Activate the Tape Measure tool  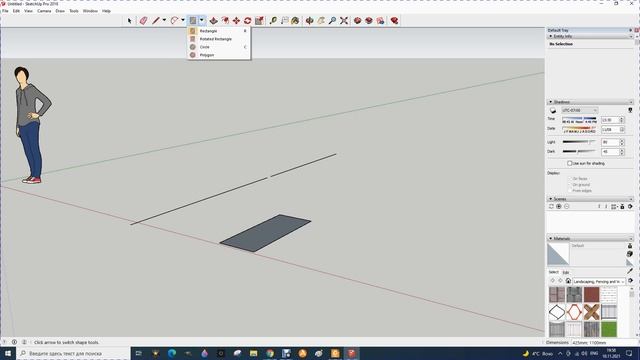pyautogui.click(x=273, y=20)
